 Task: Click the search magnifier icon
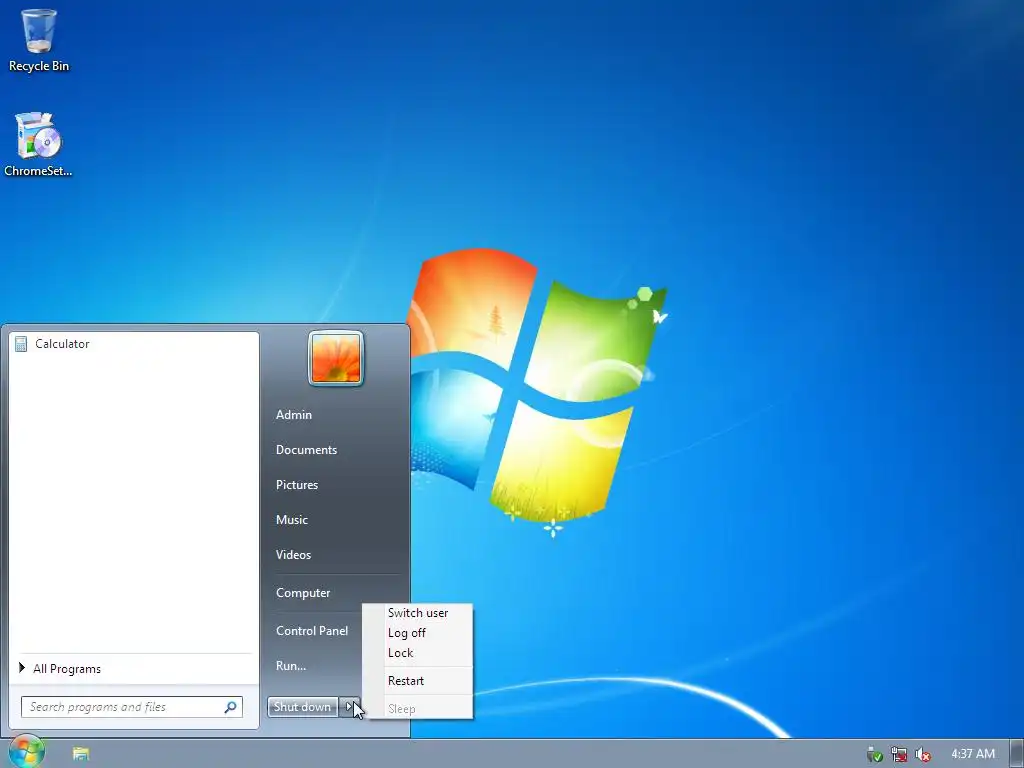tap(231, 707)
